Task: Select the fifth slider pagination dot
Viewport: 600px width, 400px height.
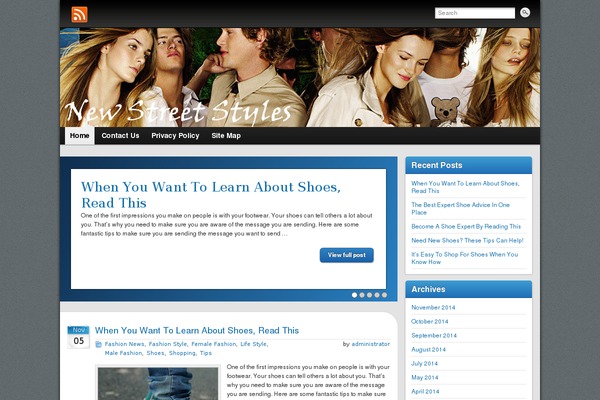Action: click(384, 295)
